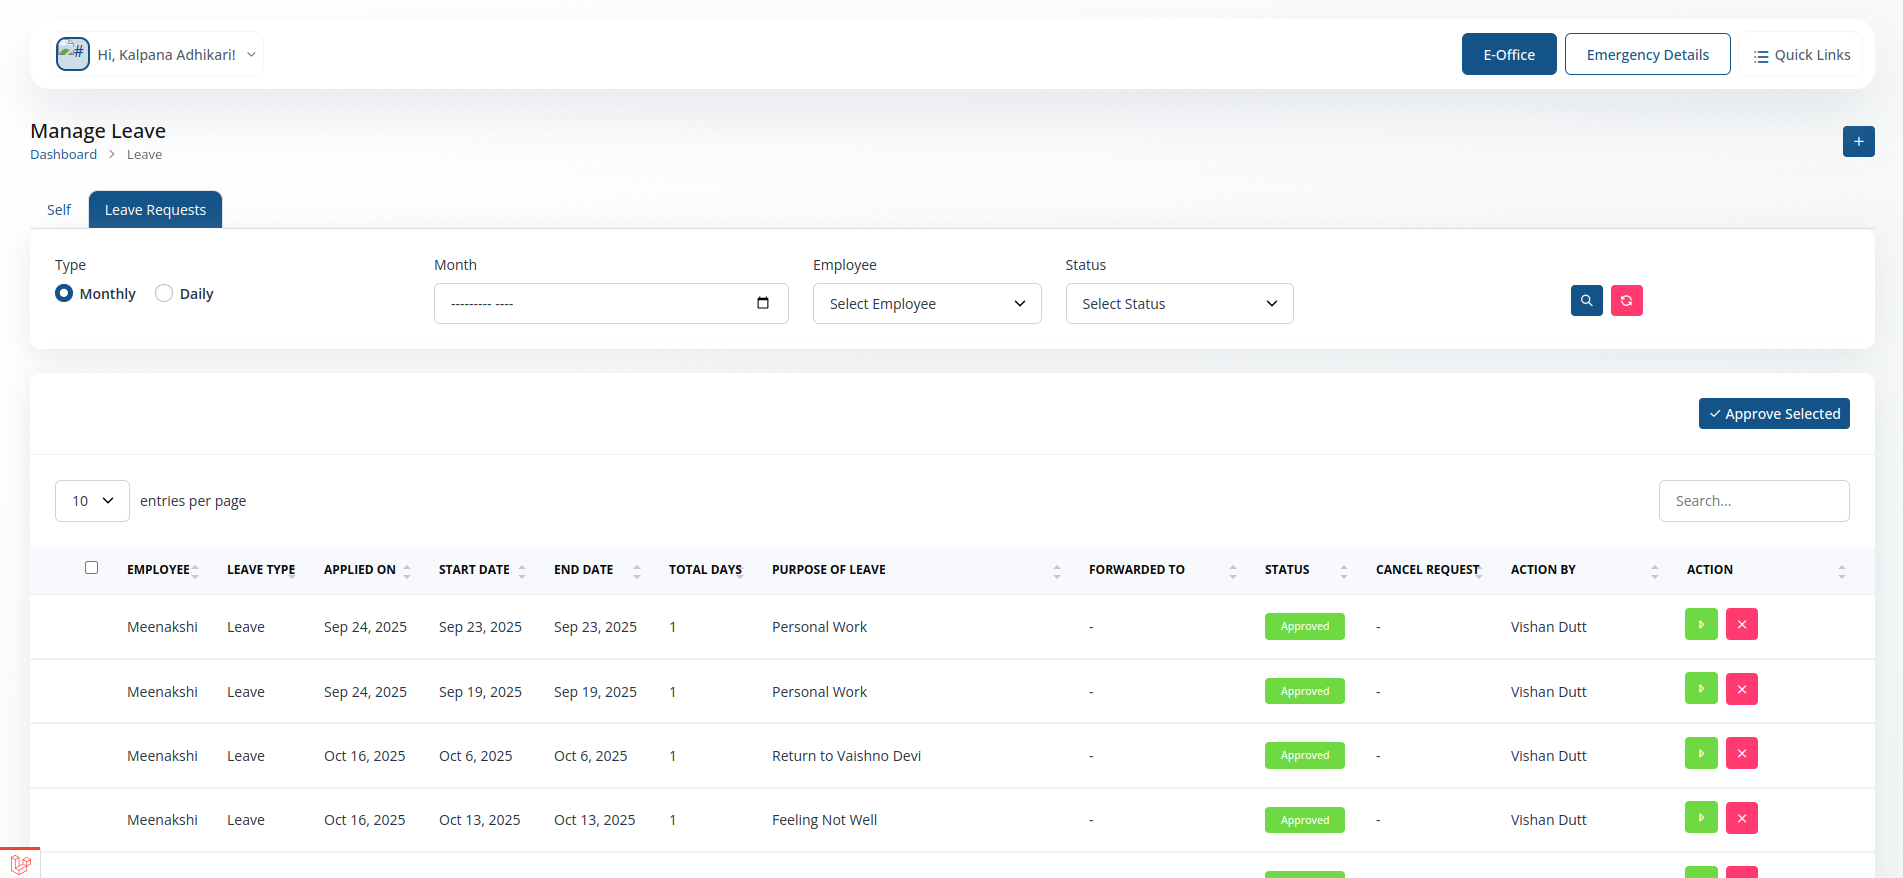Click user avatar next to Kalpana Adhikari
This screenshot has height=878, width=1903.
click(73, 54)
